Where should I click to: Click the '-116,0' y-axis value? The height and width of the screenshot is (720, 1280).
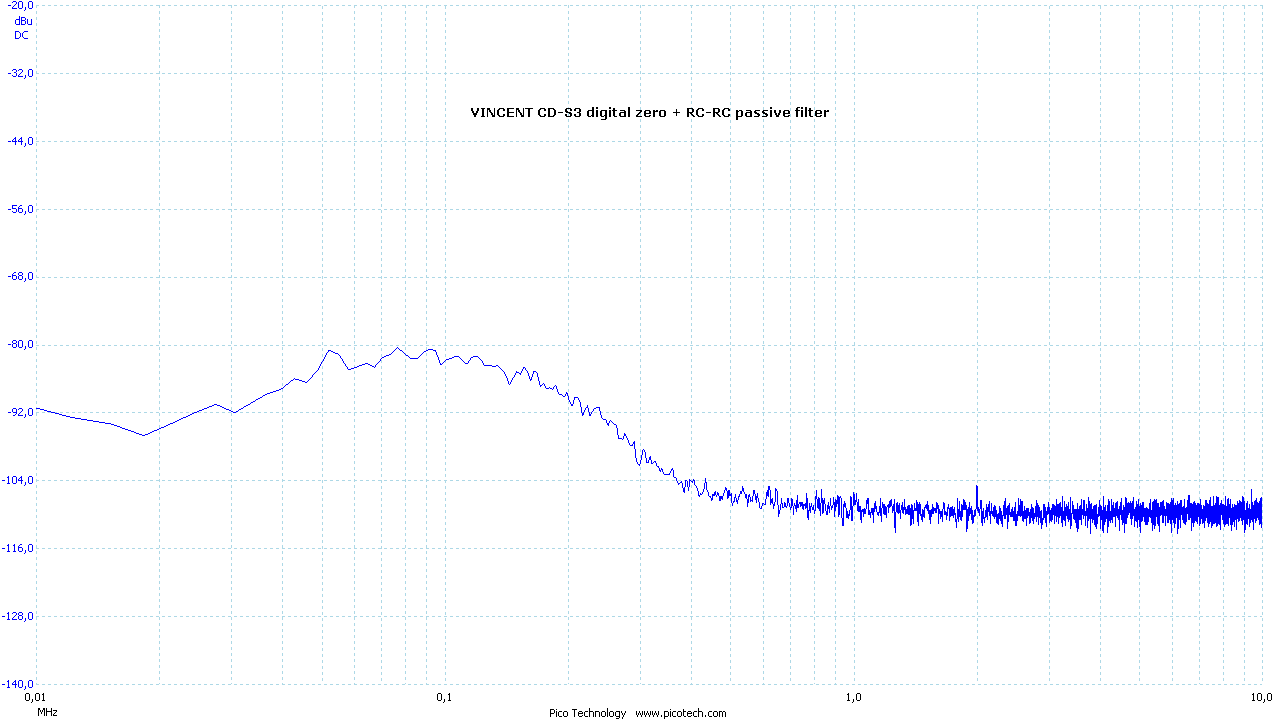click(18, 548)
